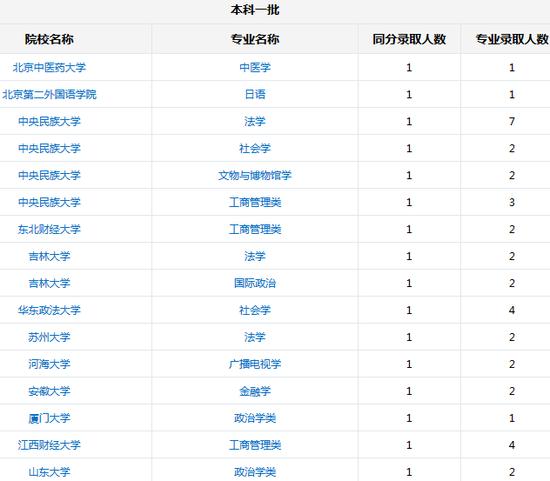
Task: Open the 北京第二外国语学院 school link
Action: tap(49, 94)
